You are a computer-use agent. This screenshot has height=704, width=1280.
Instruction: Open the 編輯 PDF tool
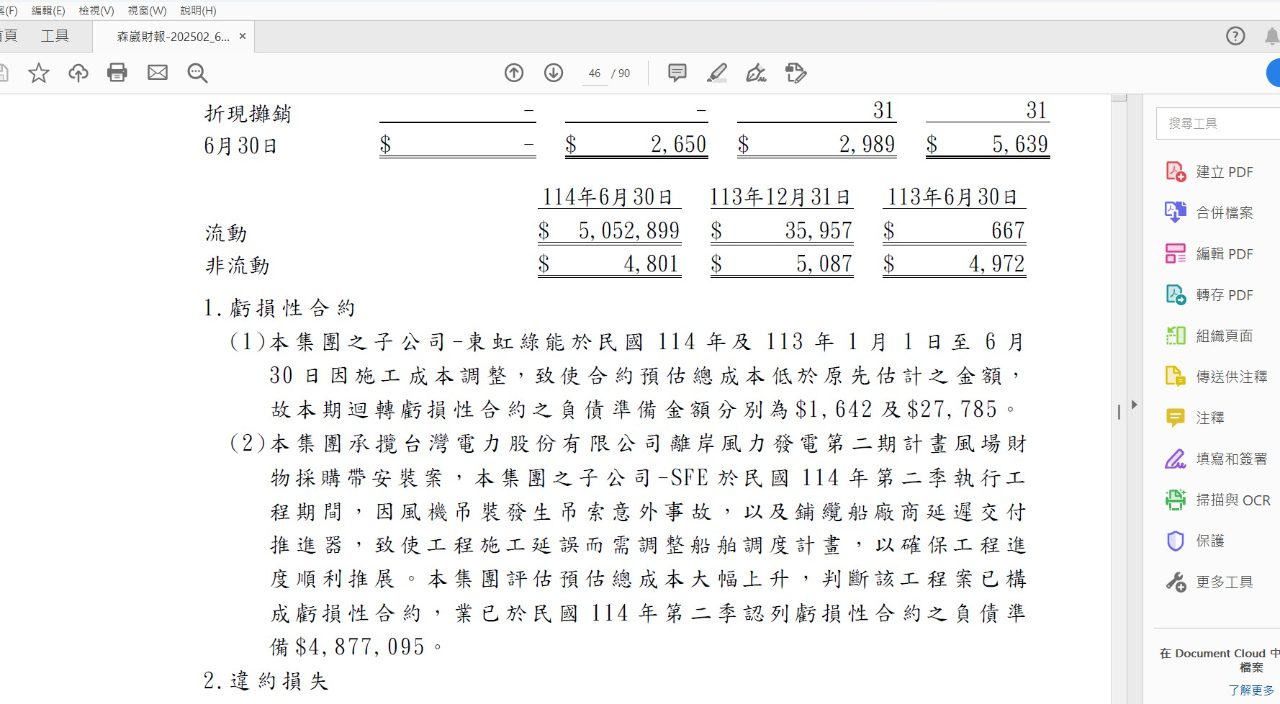pyautogui.click(x=1211, y=254)
